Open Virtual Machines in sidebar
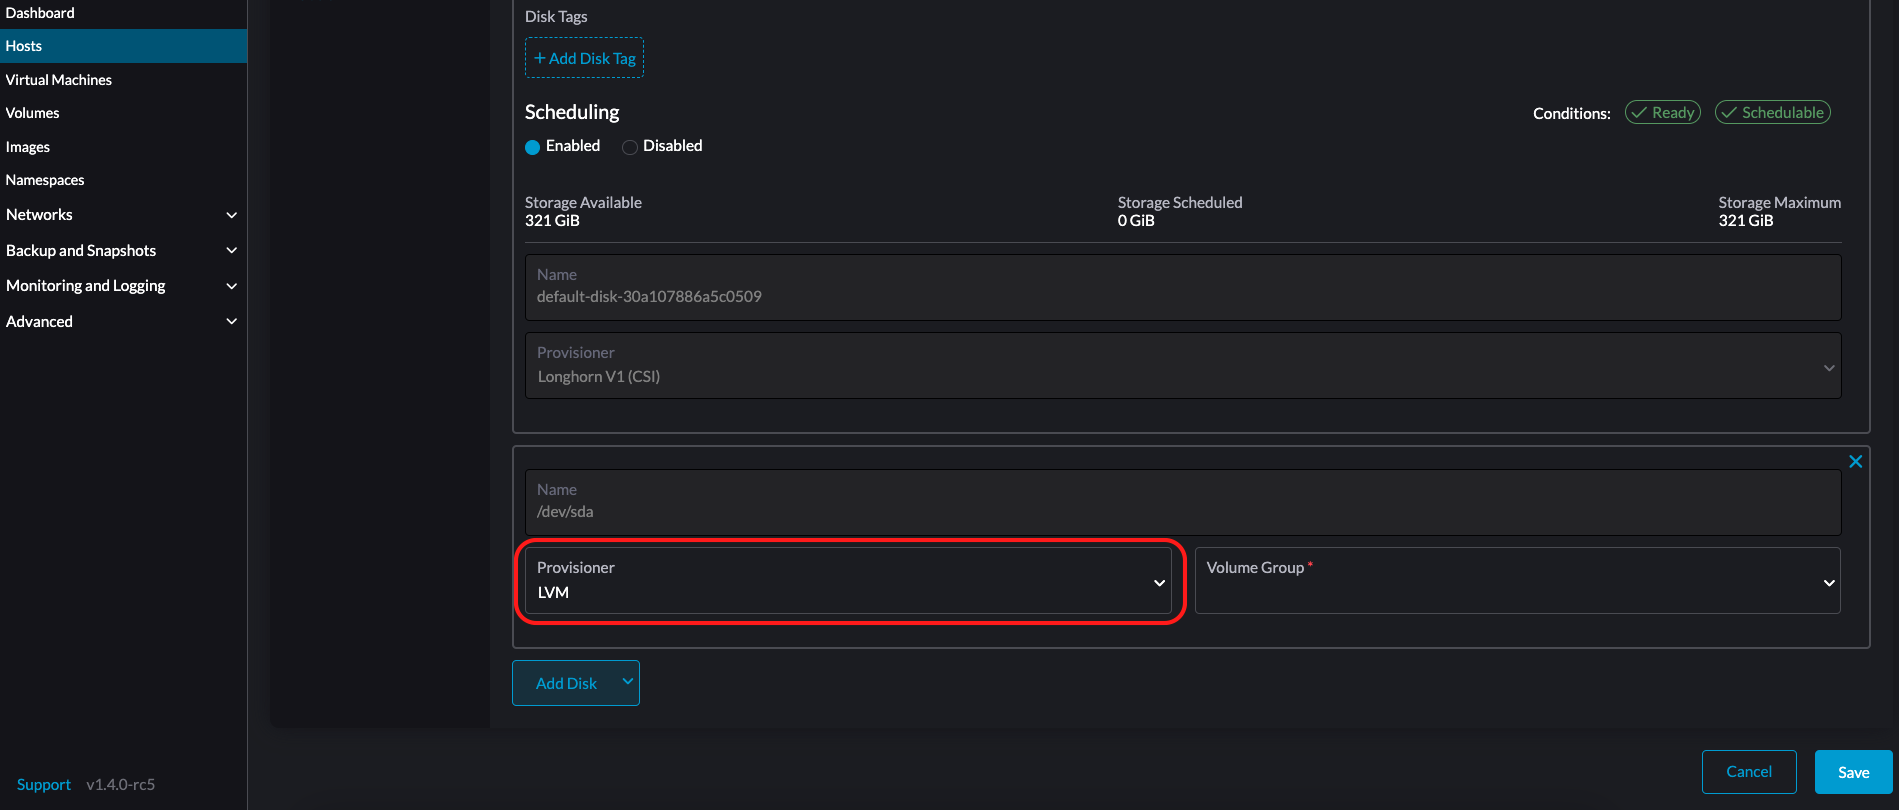 (59, 80)
